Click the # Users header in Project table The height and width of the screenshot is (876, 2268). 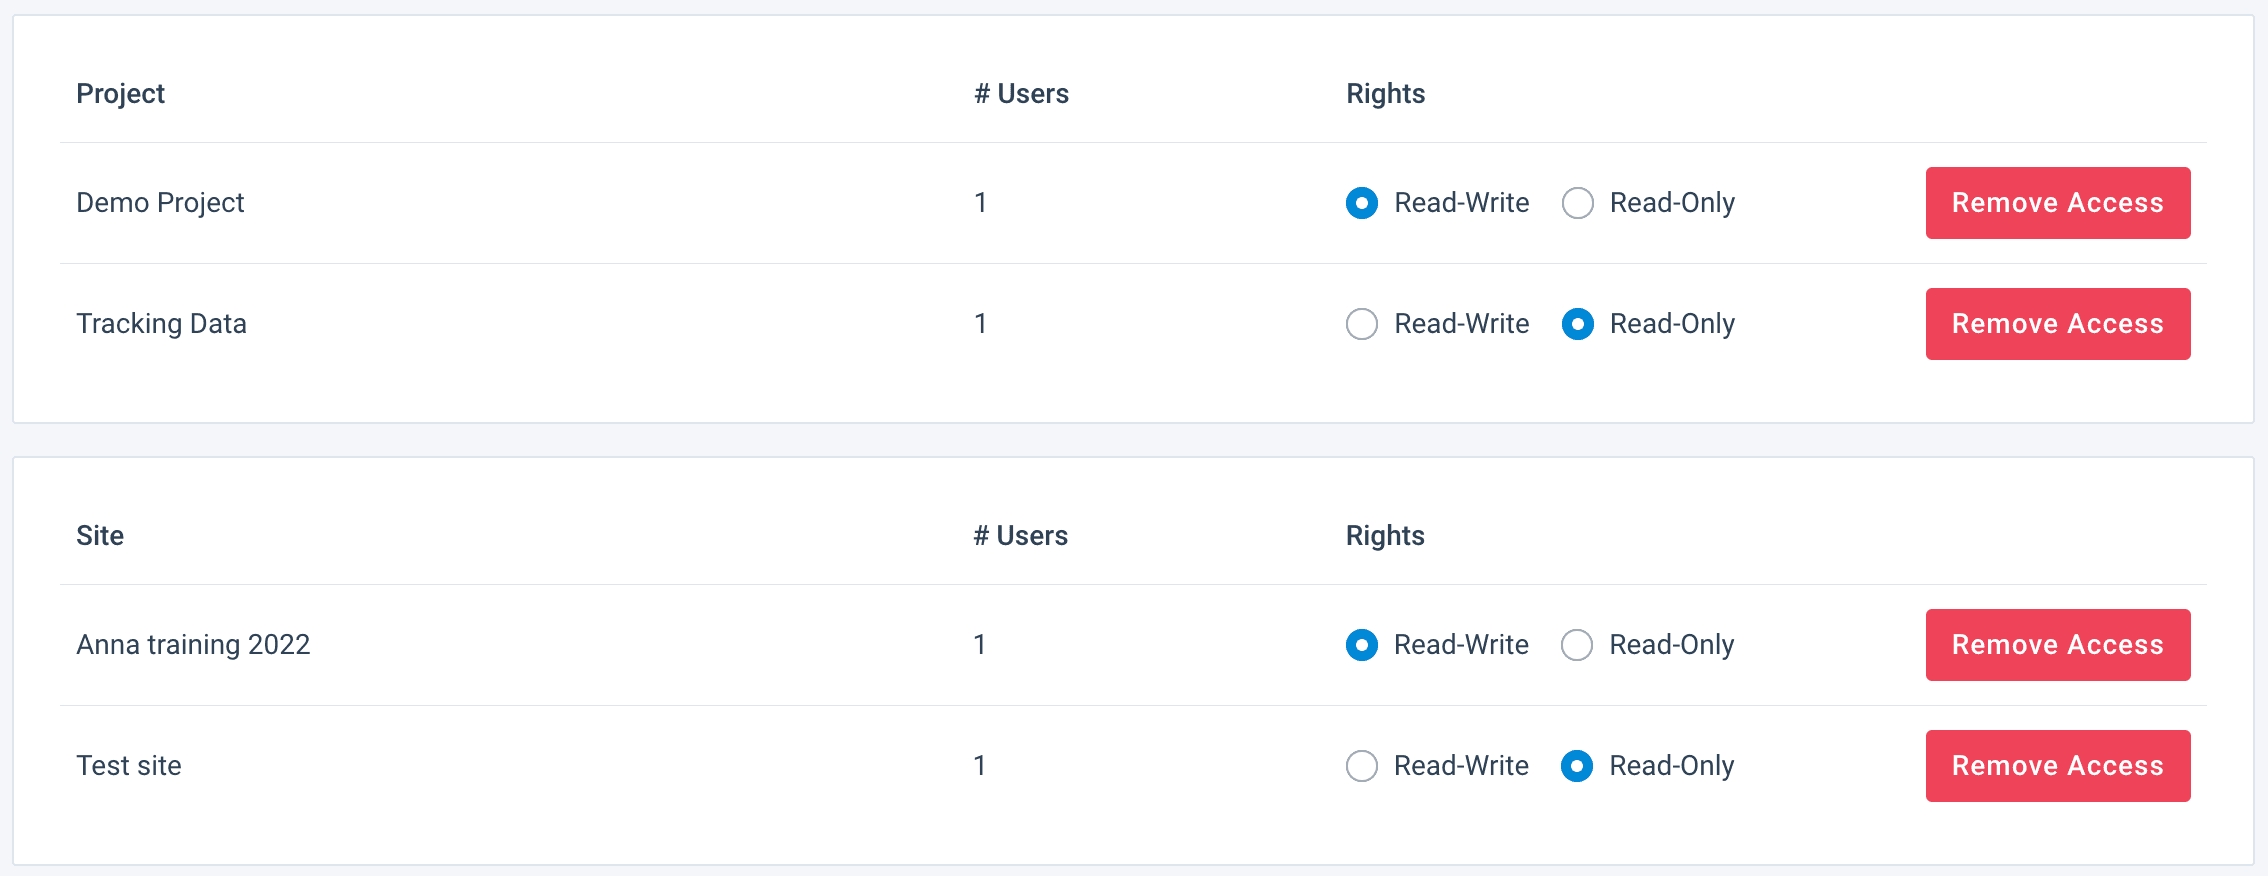click(x=1021, y=94)
